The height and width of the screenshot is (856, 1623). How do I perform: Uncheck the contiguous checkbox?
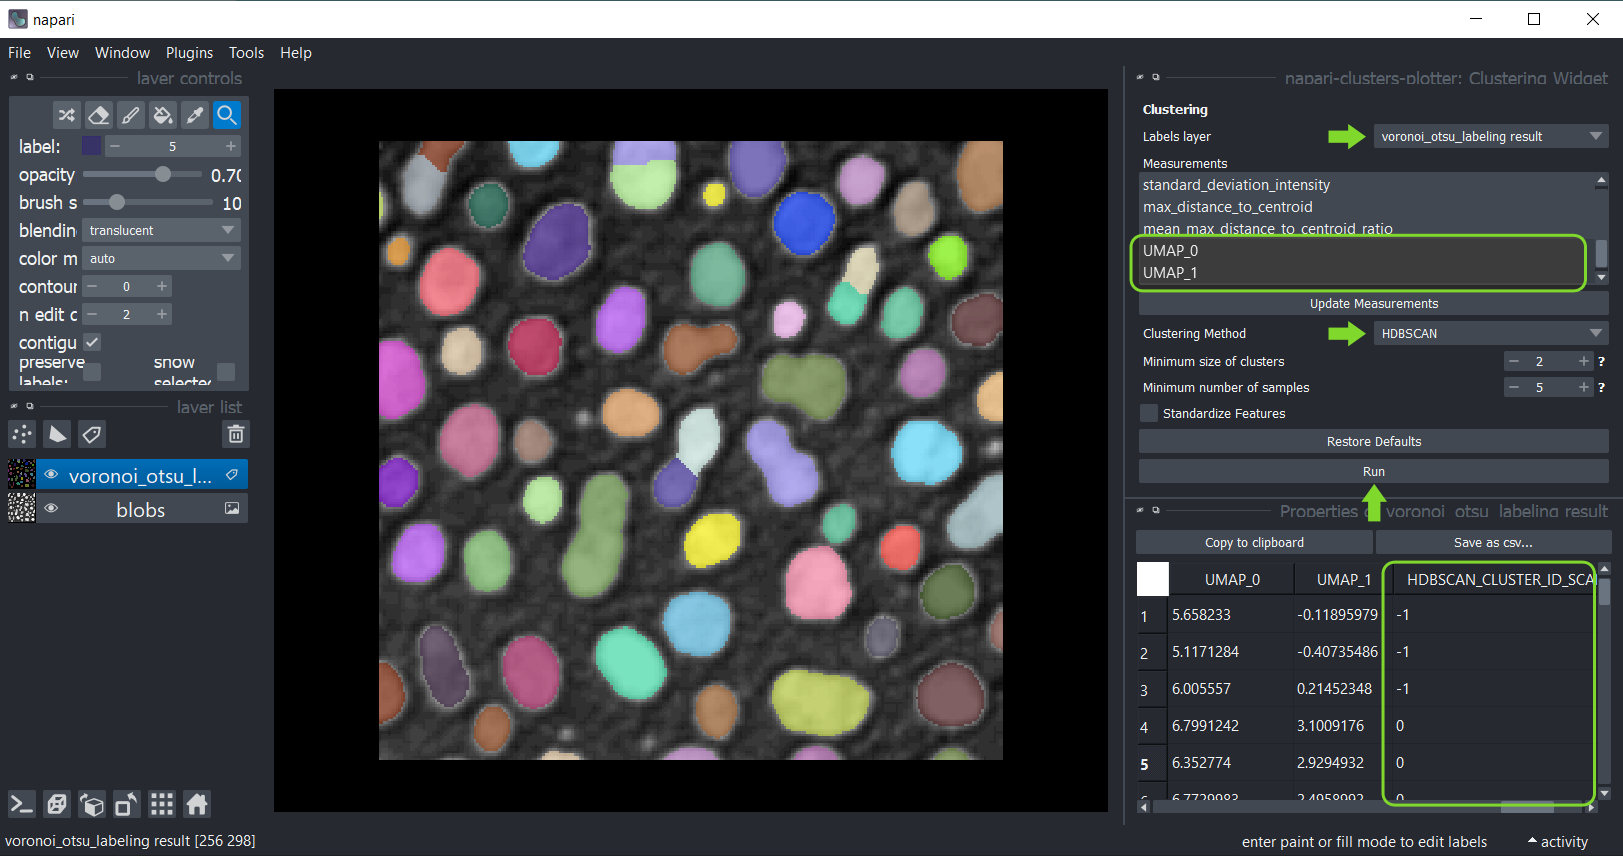[x=92, y=342]
